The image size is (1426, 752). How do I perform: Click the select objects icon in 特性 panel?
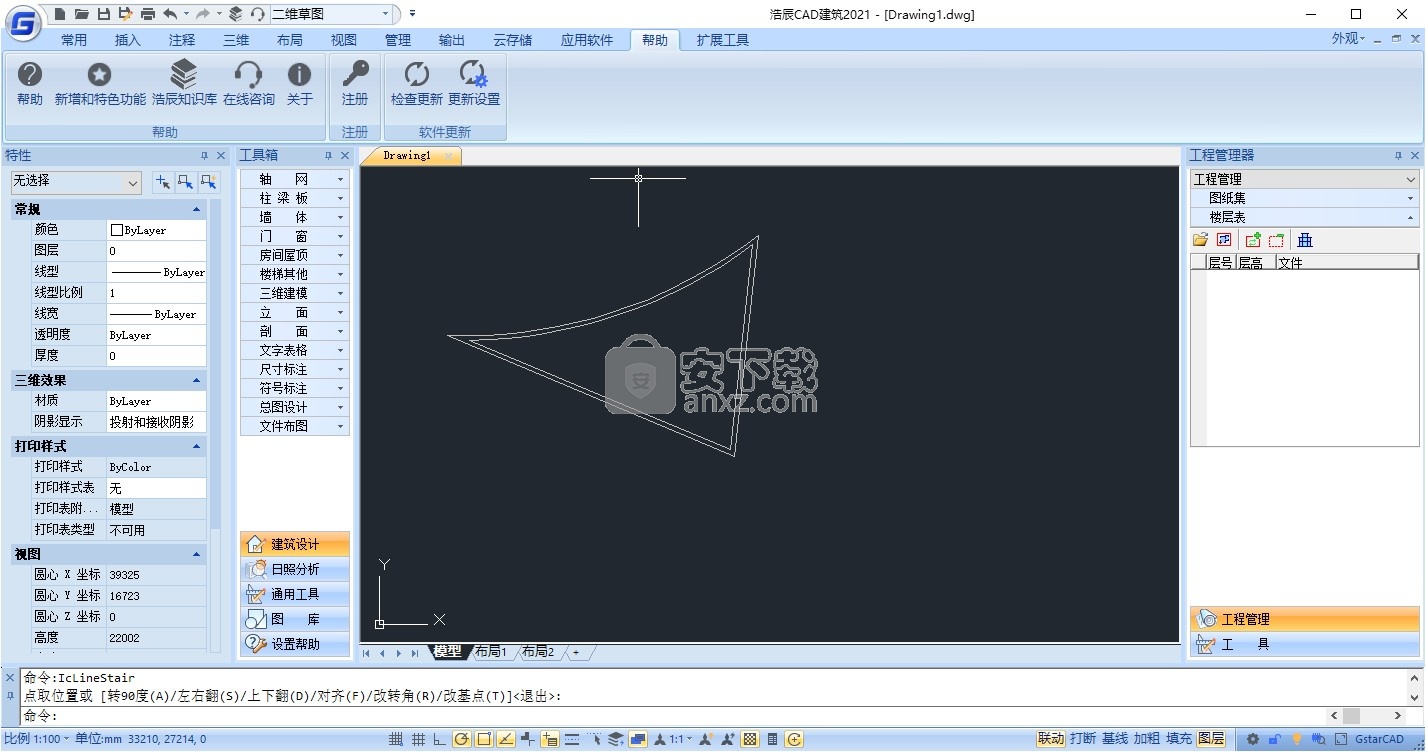click(185, 182)
